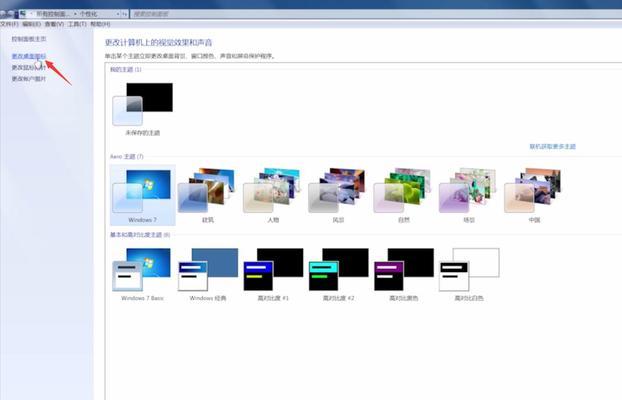Click the 搜索控制面板 search box
Image resolution: width=622 pixels, height=400 pixels.
[x=376, y=14]
